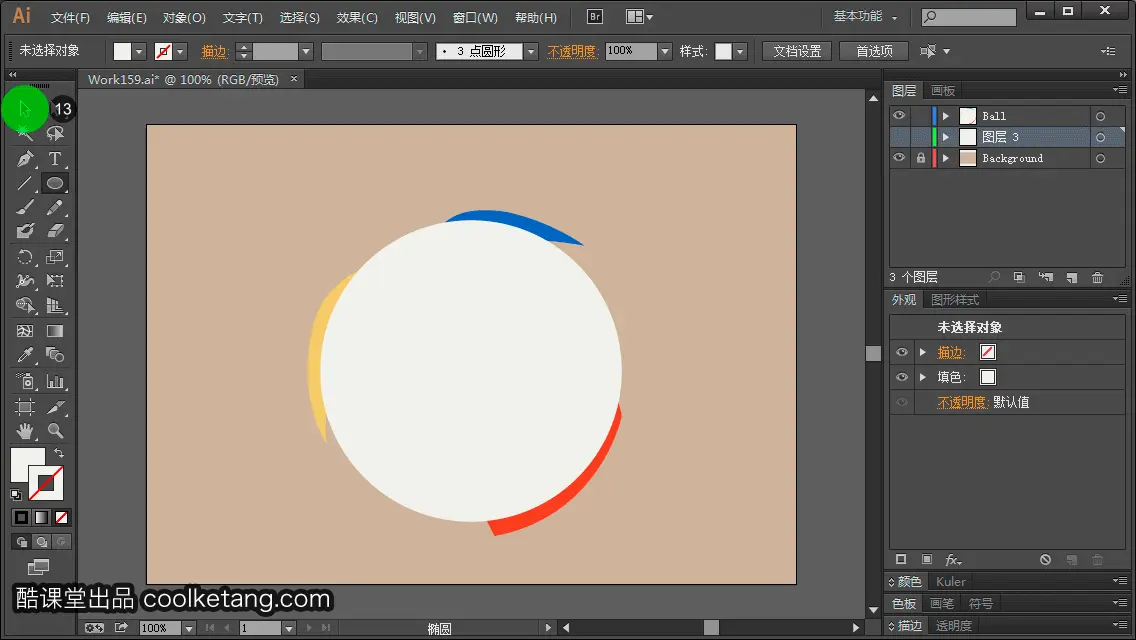1136x640 pixels.
Task: Swap fill and stroke colors
Action: 59,453
